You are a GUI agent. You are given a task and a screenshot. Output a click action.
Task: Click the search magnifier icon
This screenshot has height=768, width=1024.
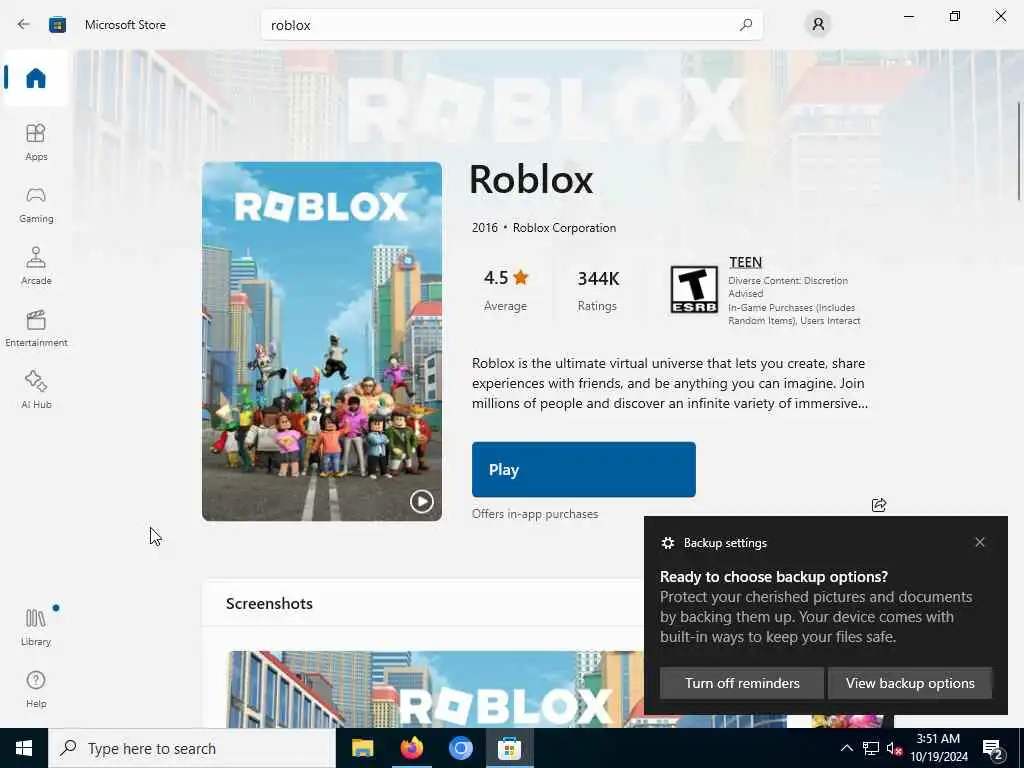(x=746, y=25)
